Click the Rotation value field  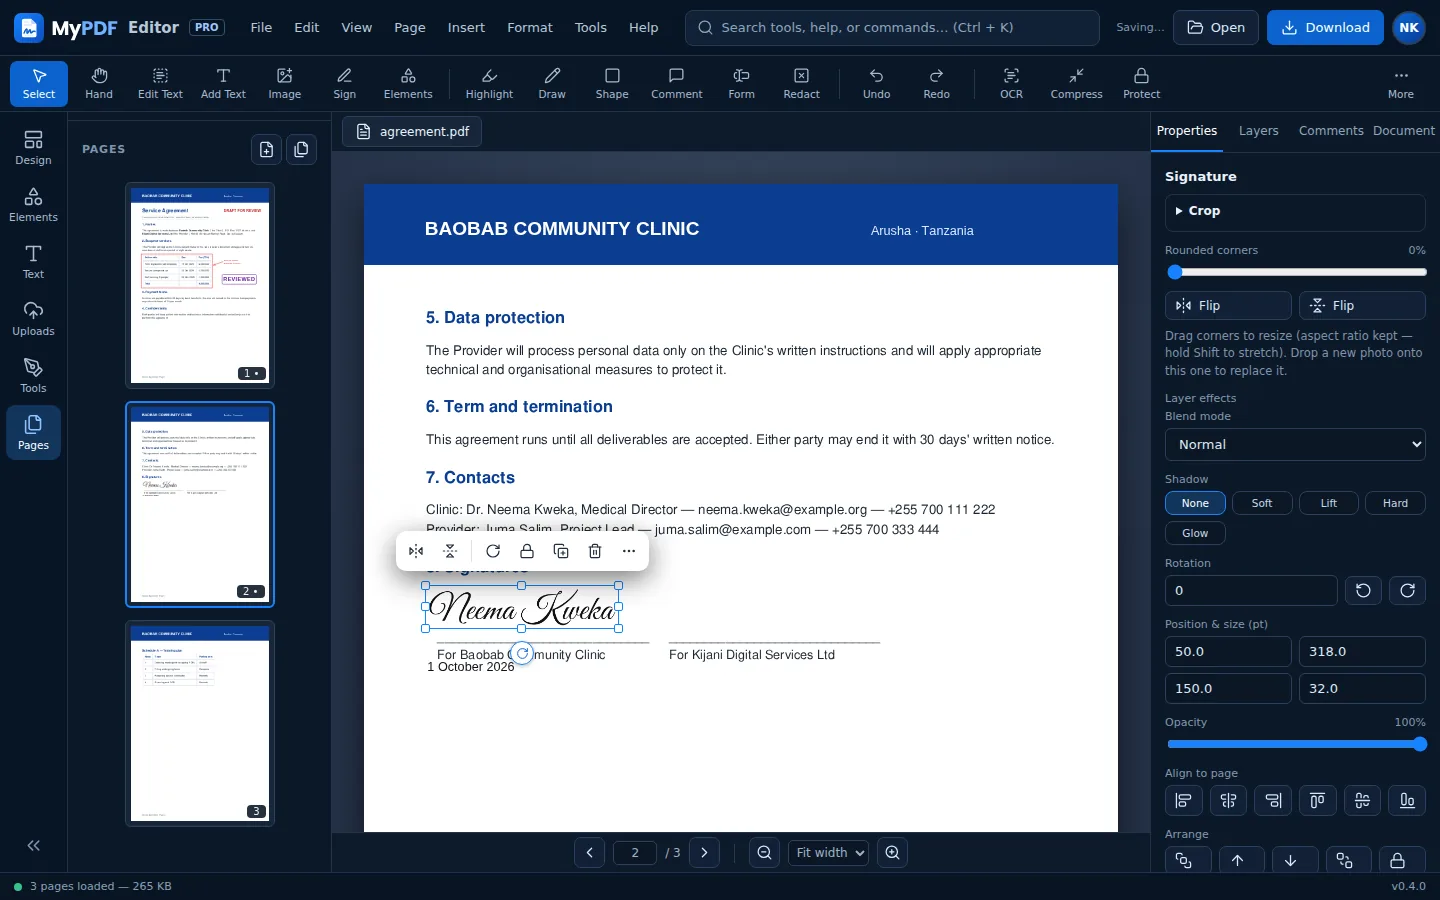click(1251, 590)
